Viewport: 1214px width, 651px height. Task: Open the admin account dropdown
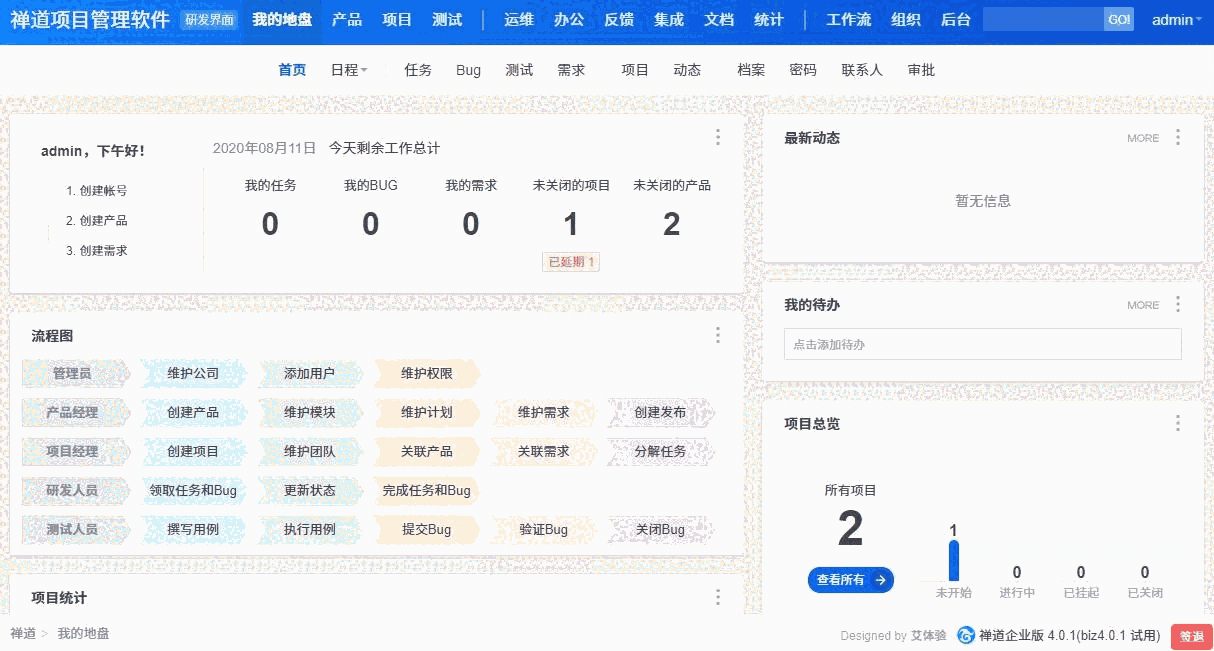click(1174, 18)
